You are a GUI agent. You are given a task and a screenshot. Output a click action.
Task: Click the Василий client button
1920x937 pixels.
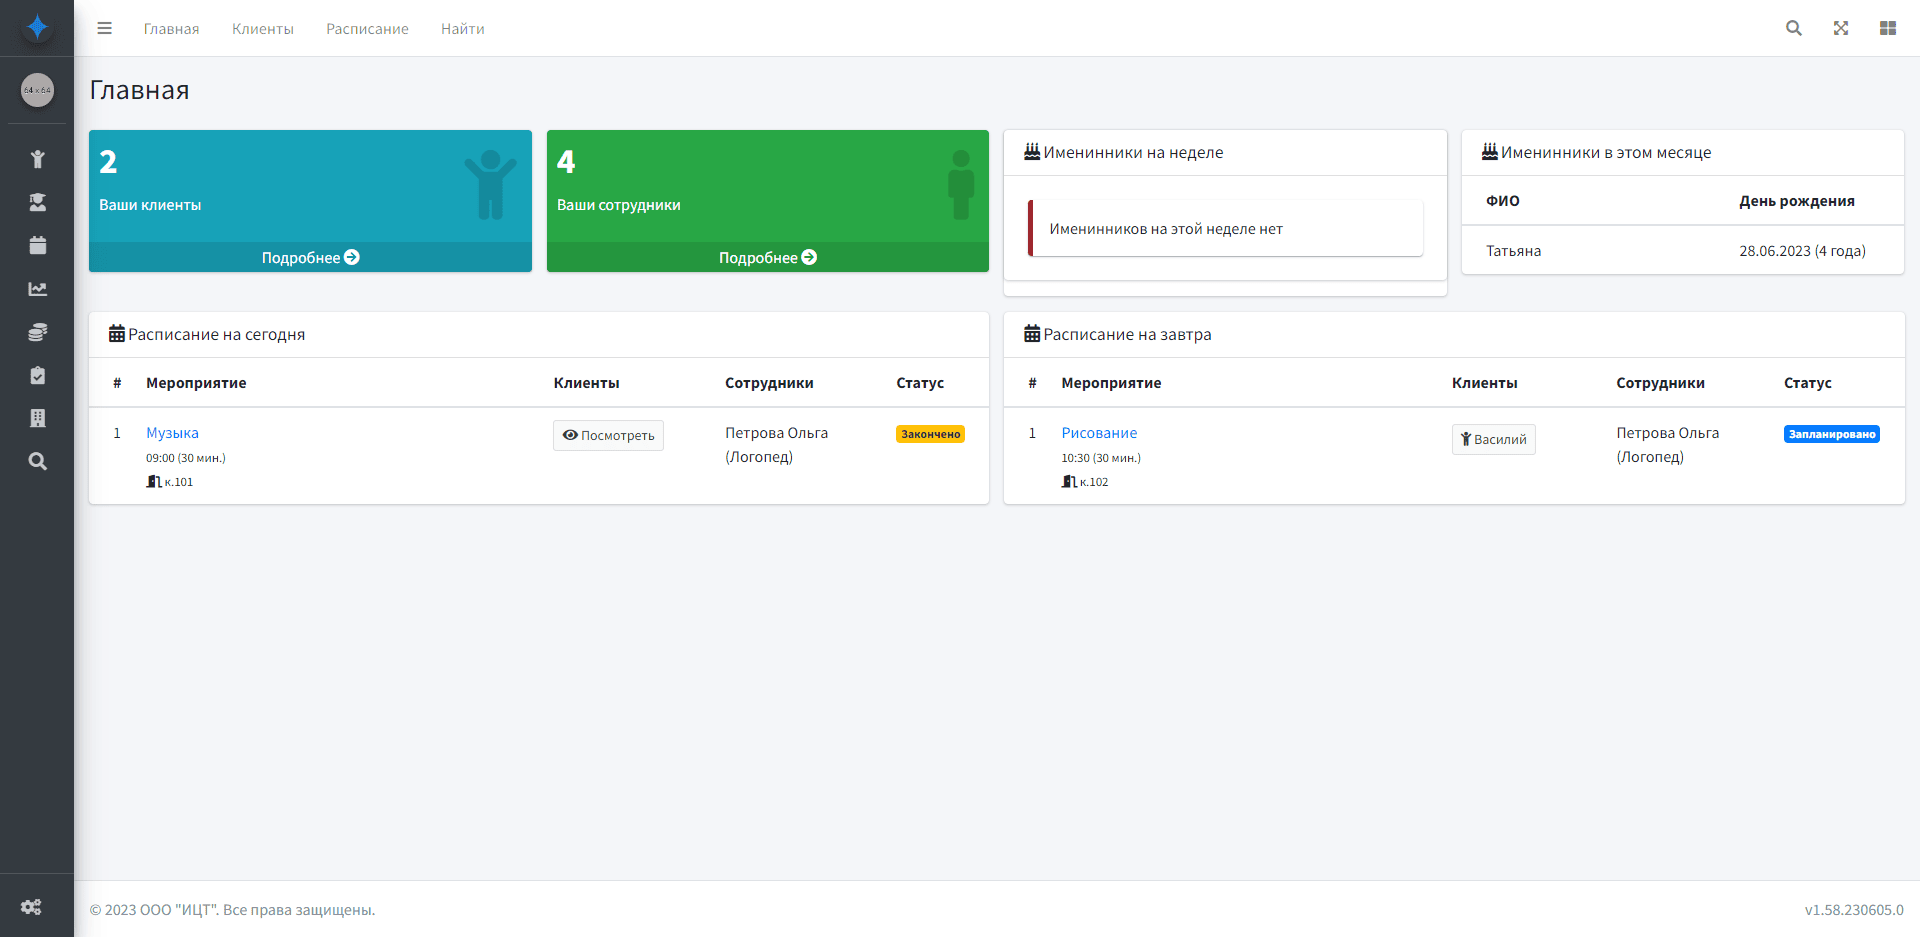pyautogui.click(x=1493, y=439)
